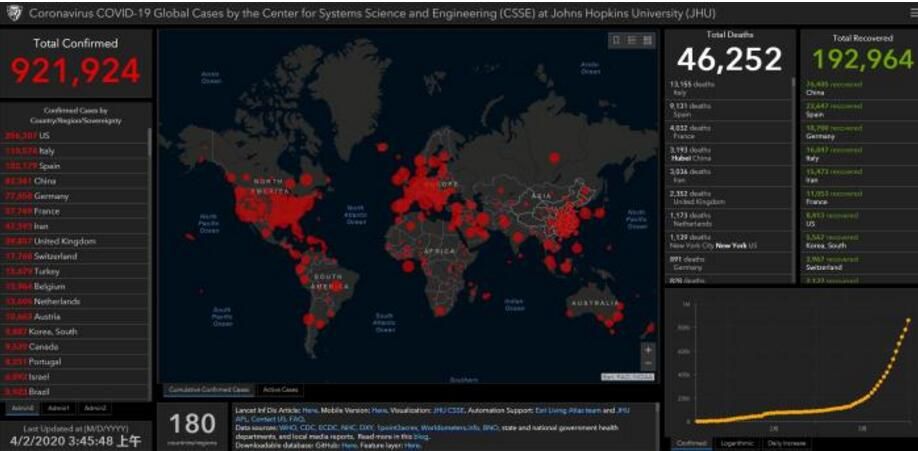Zoom in on the map with plus button
Screen dimensions: 918x451
[648, 350]
